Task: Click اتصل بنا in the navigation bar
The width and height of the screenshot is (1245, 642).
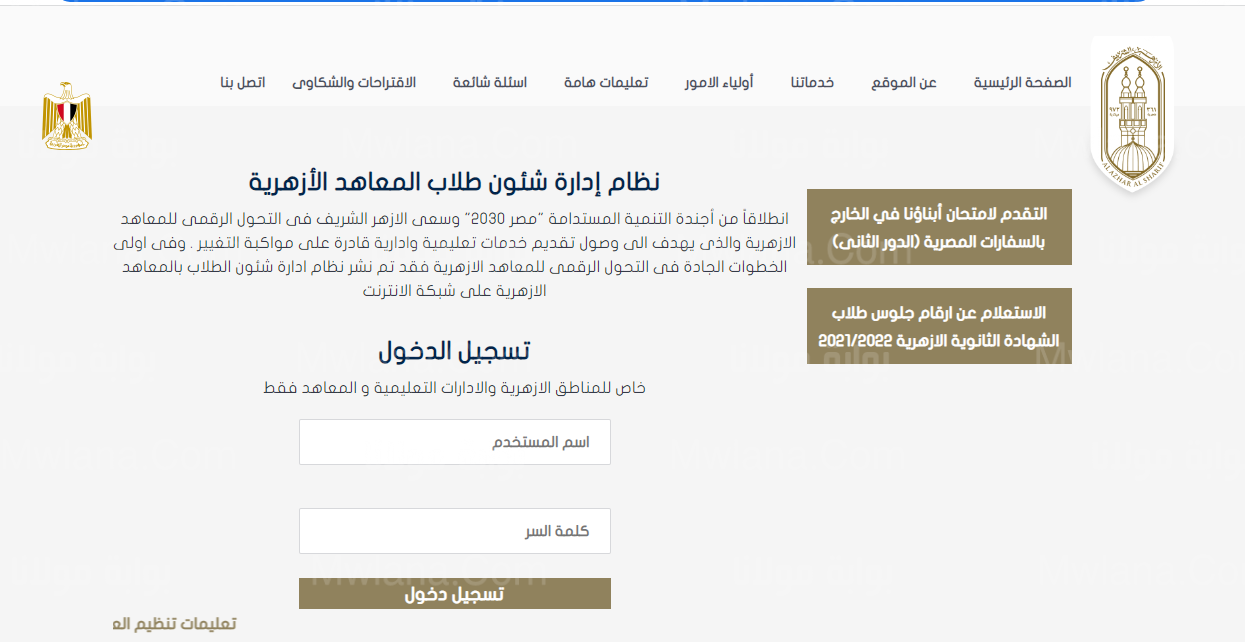Action: [243, 82]
